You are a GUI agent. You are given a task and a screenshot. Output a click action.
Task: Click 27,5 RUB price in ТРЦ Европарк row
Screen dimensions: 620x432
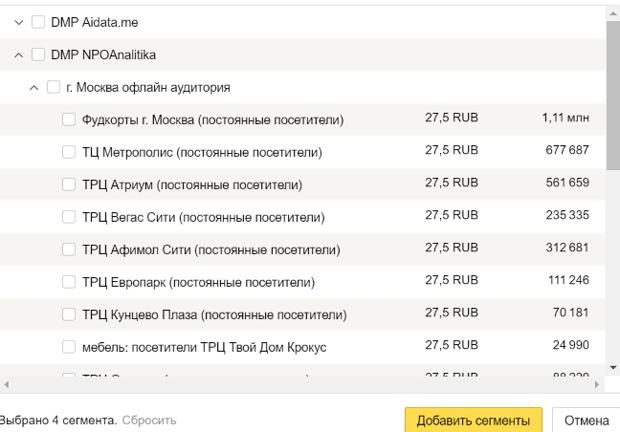point(452,280)
